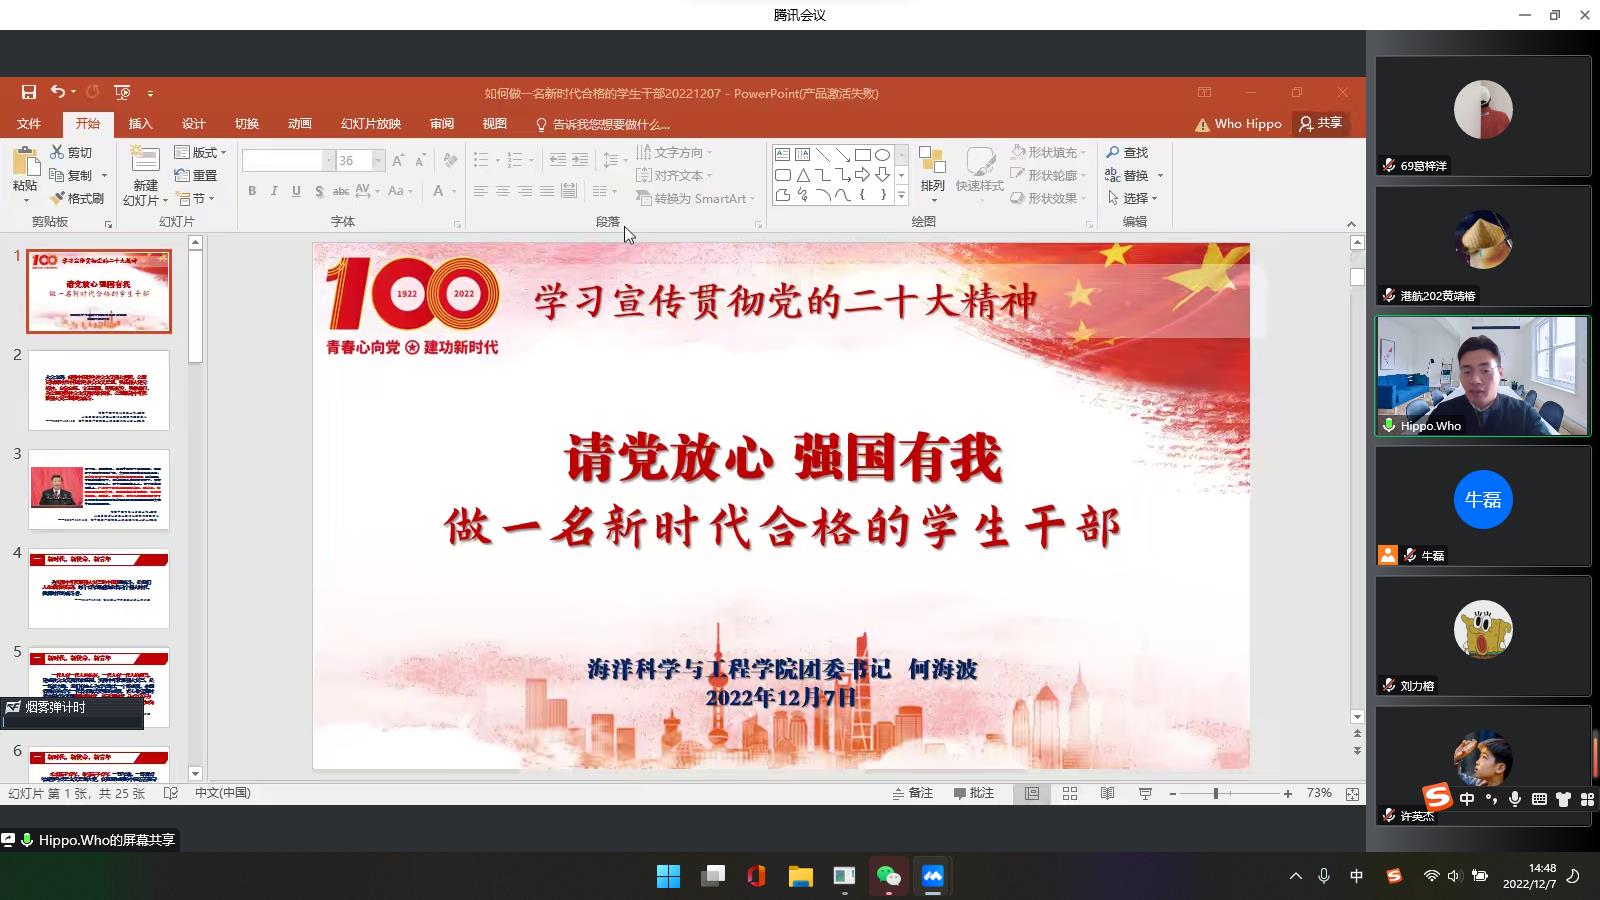This screenshot has width=1600, height=900.
Task: Switch to the 动画 Animations tab
Action: point(300,124)
